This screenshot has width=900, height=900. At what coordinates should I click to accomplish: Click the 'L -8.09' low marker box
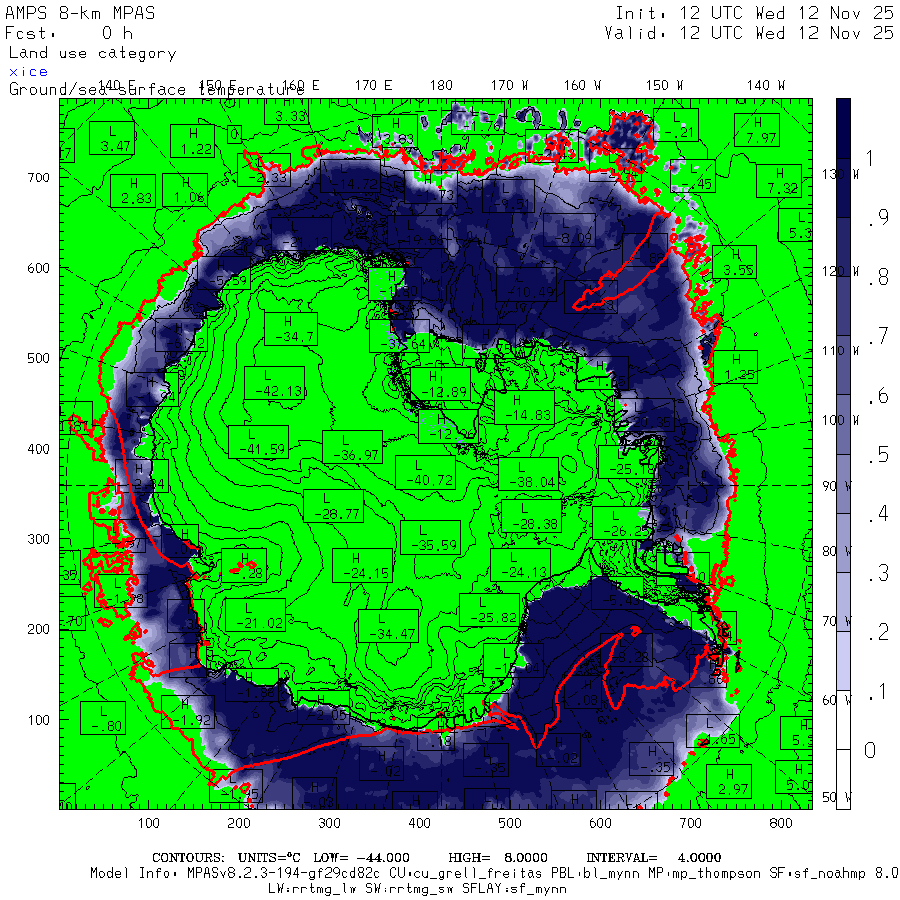(569, 230)
